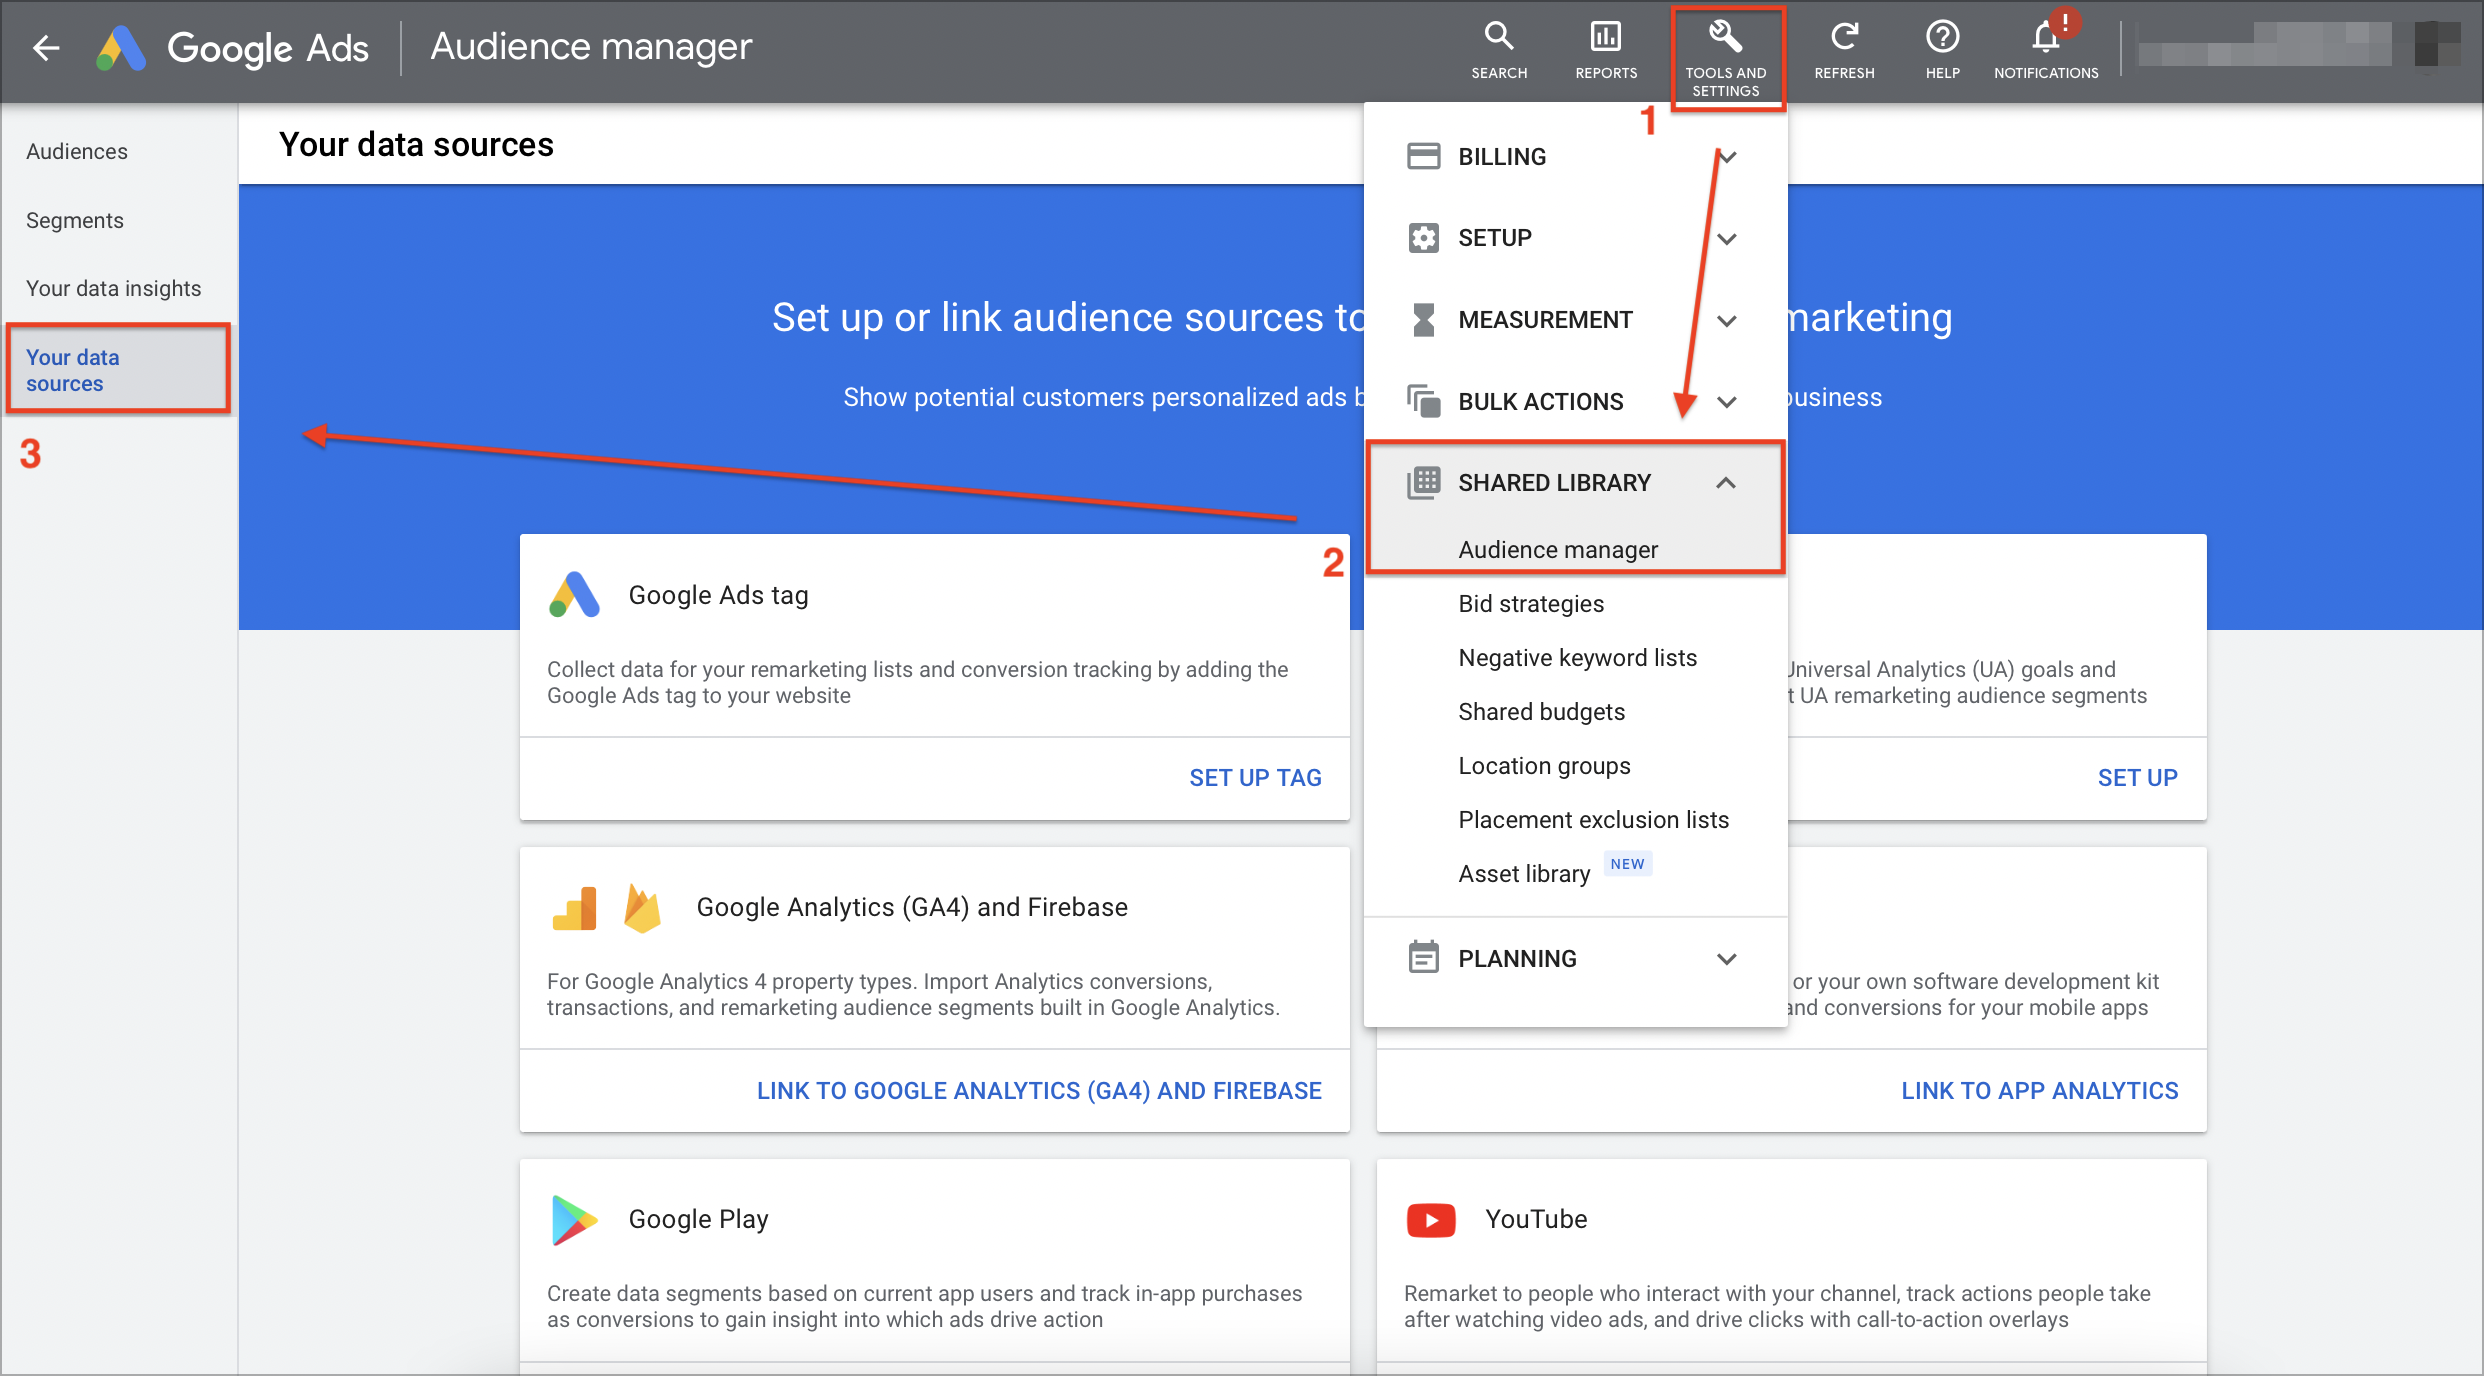Click the BILLING menu label
This screenshot has height=1376, width=2484.
(1502, 157)
